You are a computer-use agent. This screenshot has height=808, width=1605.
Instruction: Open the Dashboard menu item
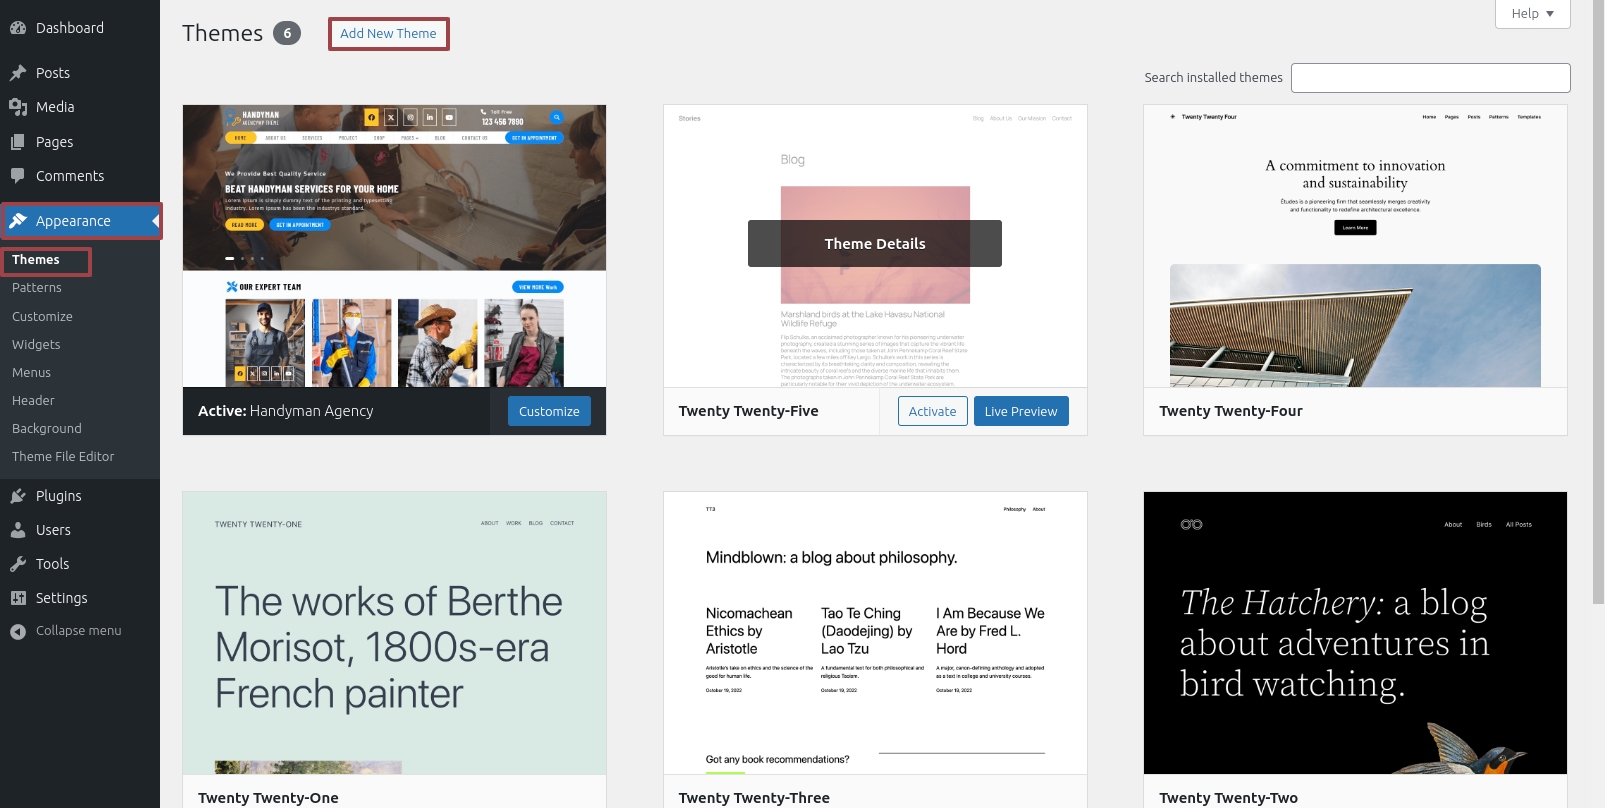[x=80, y=28]
